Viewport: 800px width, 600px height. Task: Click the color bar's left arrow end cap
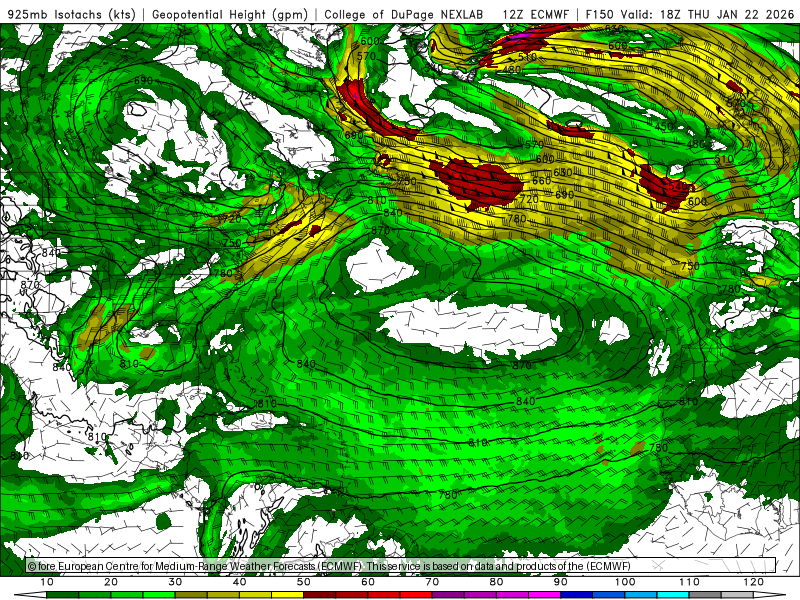click(x=30, y=595)
